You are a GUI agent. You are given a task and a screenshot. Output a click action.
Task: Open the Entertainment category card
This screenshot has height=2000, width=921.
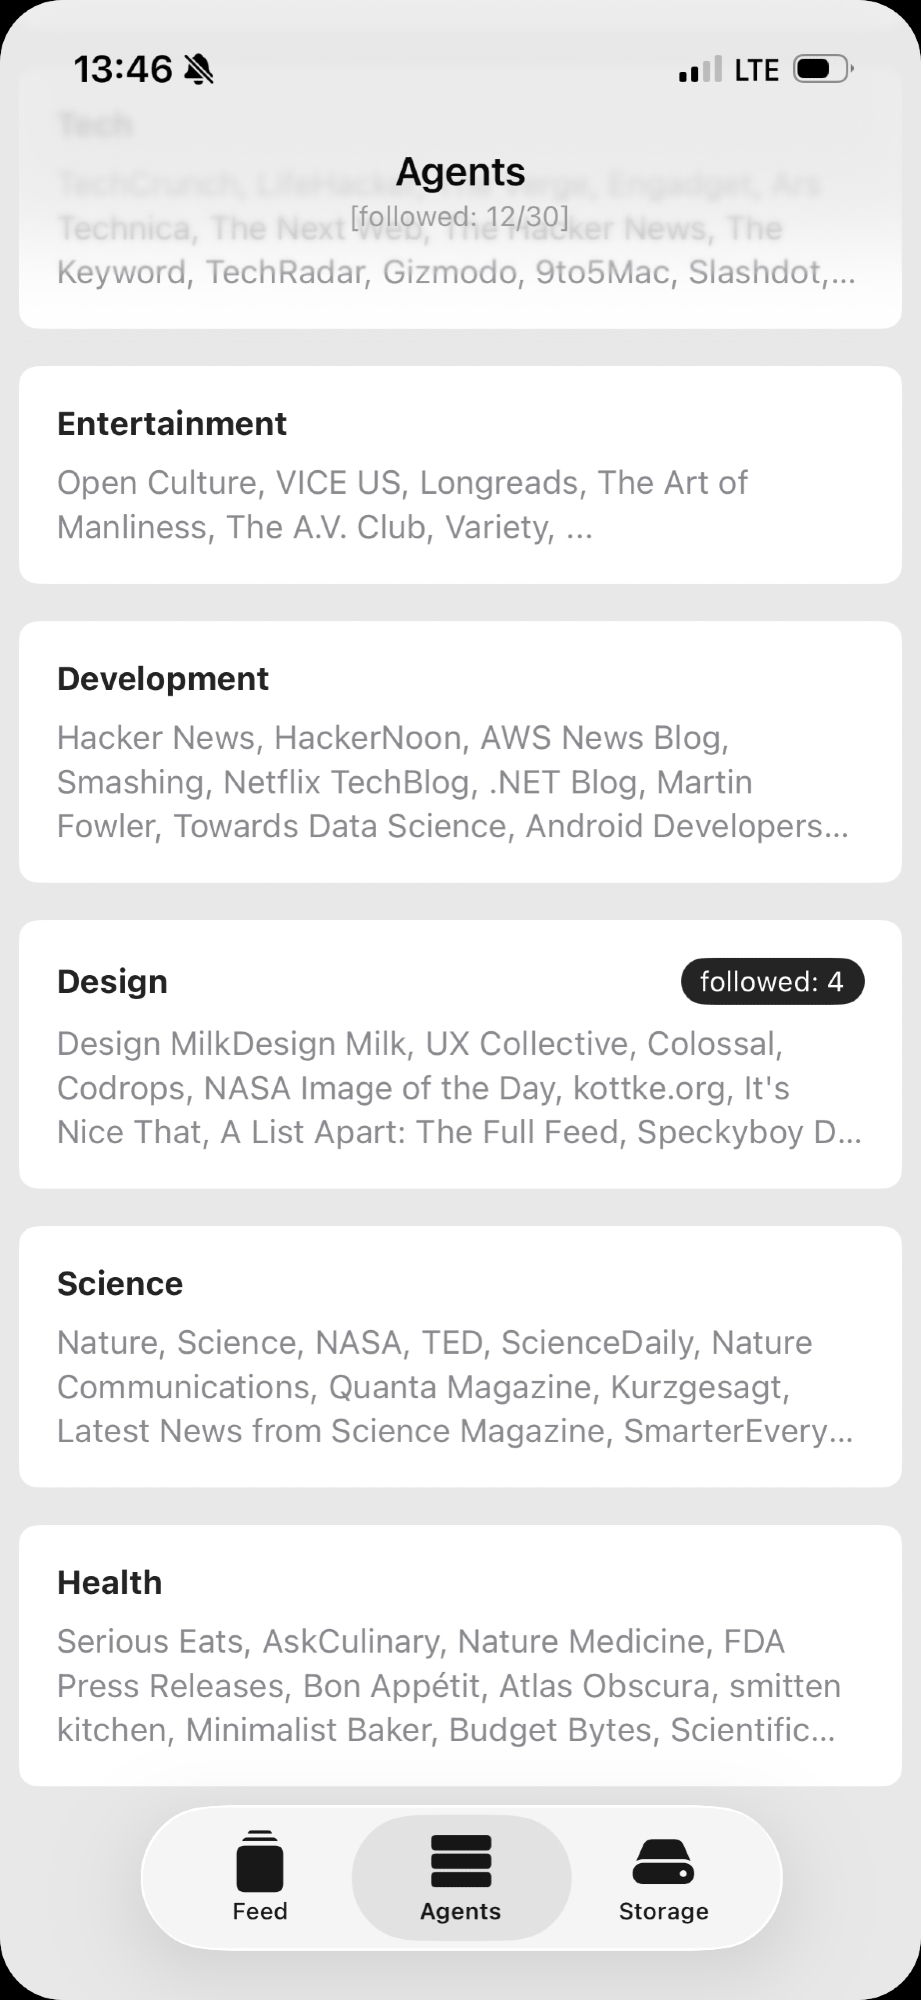pyautogui.click(x=460, y=475)
